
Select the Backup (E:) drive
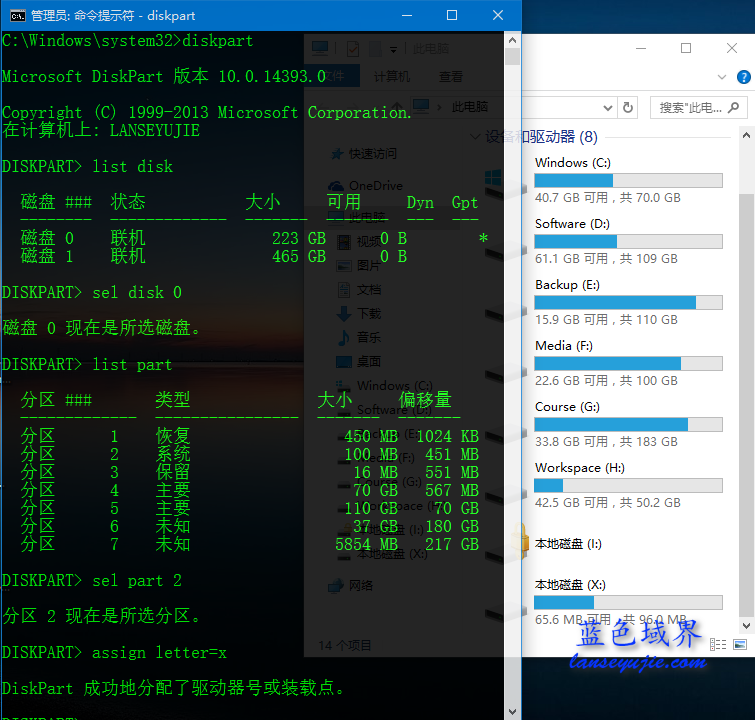(x=628, y=302)
